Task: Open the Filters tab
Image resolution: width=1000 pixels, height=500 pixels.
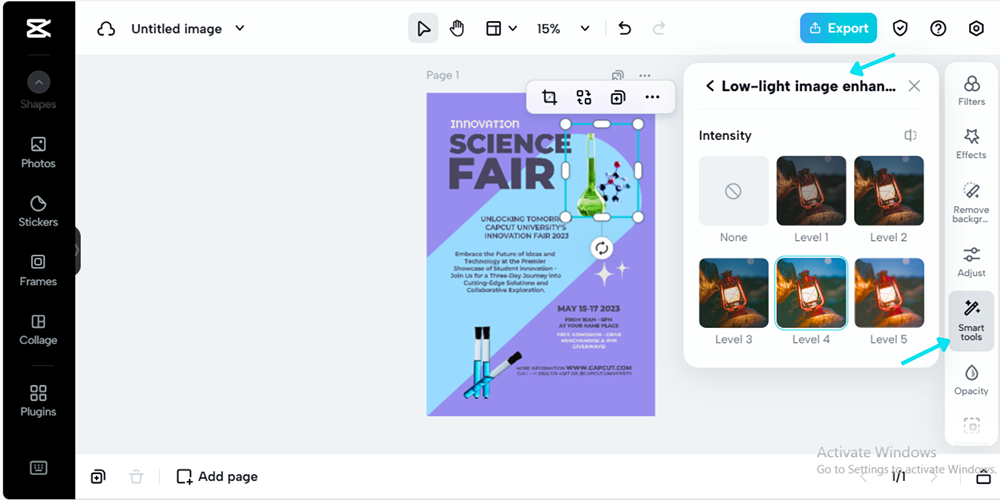Action: tap(971, 91)
